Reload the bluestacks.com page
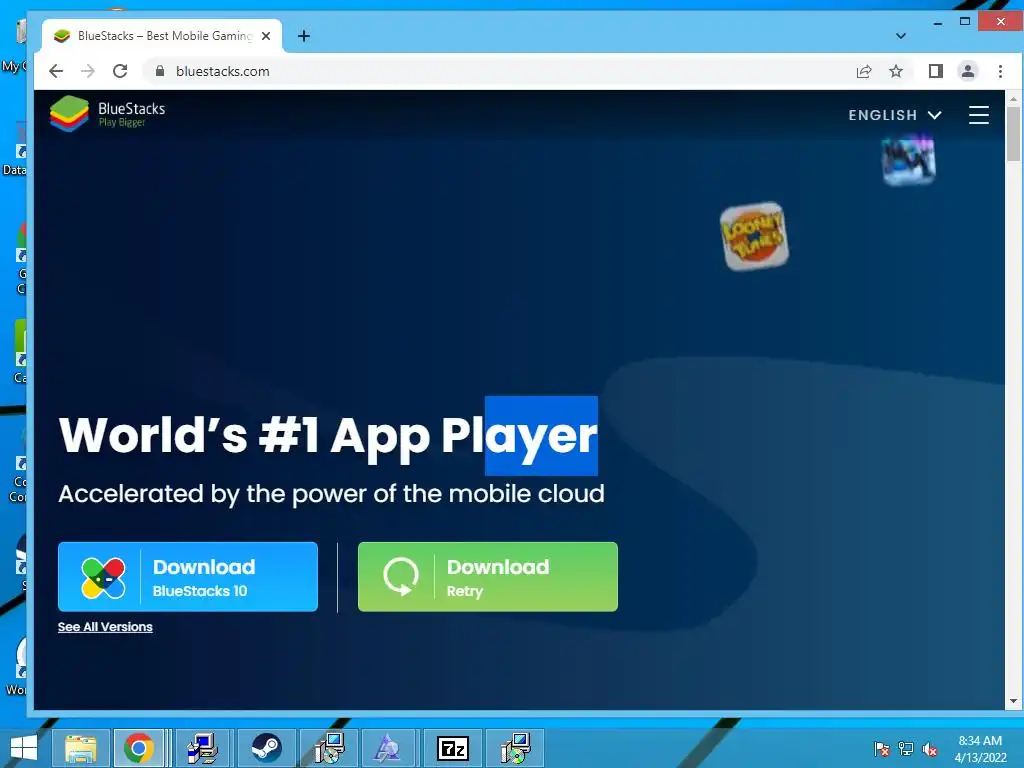 pyautogui.click(x=120, y=71)
